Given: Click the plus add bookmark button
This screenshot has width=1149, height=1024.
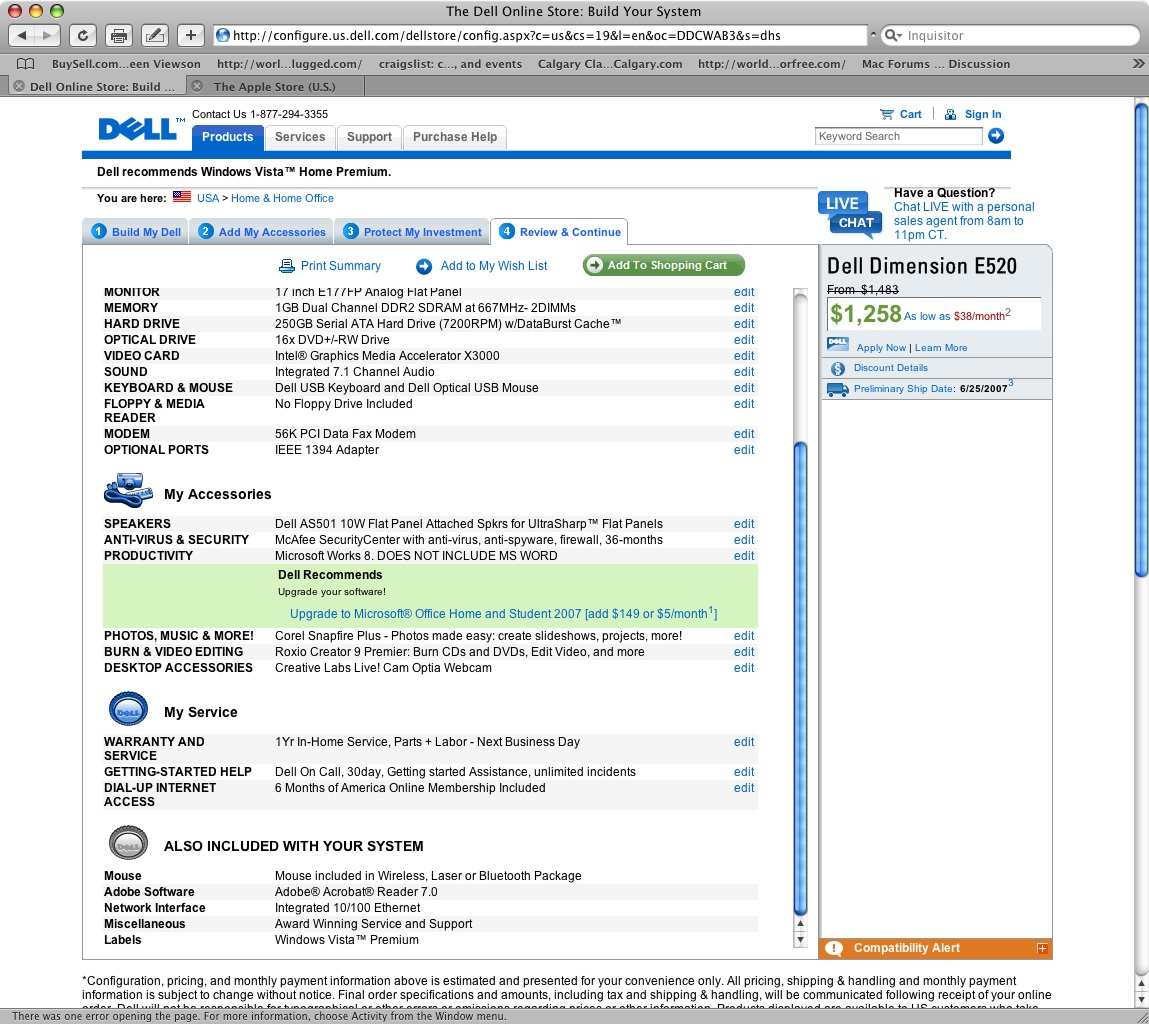Looking at the screenshot, I should point(191,34).
